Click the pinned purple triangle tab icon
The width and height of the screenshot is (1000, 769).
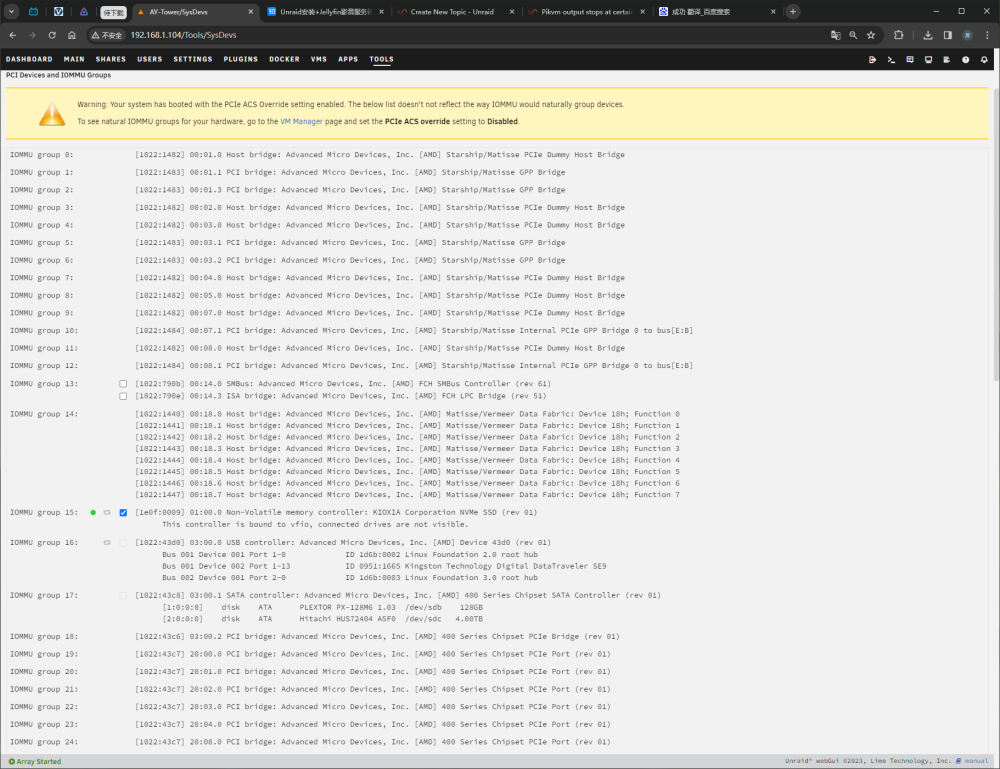pyautogui.click(x=84, y=11)
